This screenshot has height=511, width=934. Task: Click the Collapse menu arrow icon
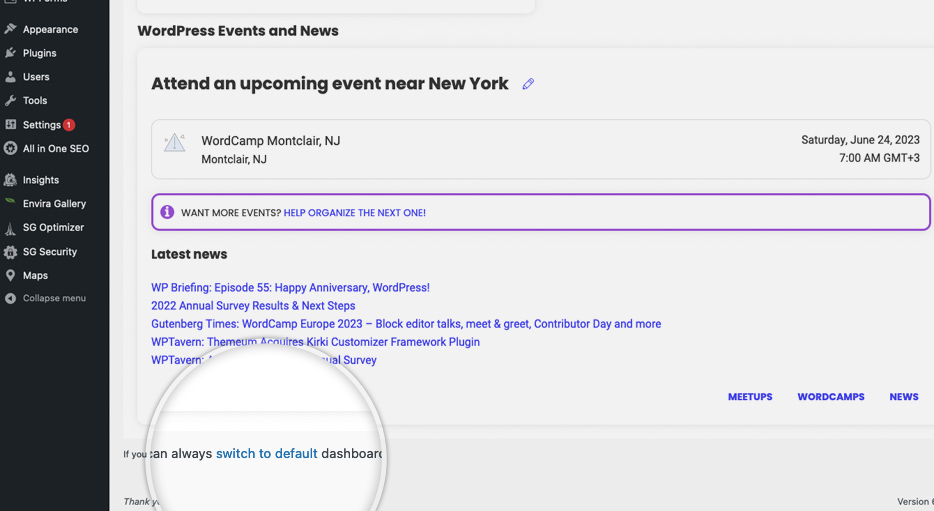point(10,298)
